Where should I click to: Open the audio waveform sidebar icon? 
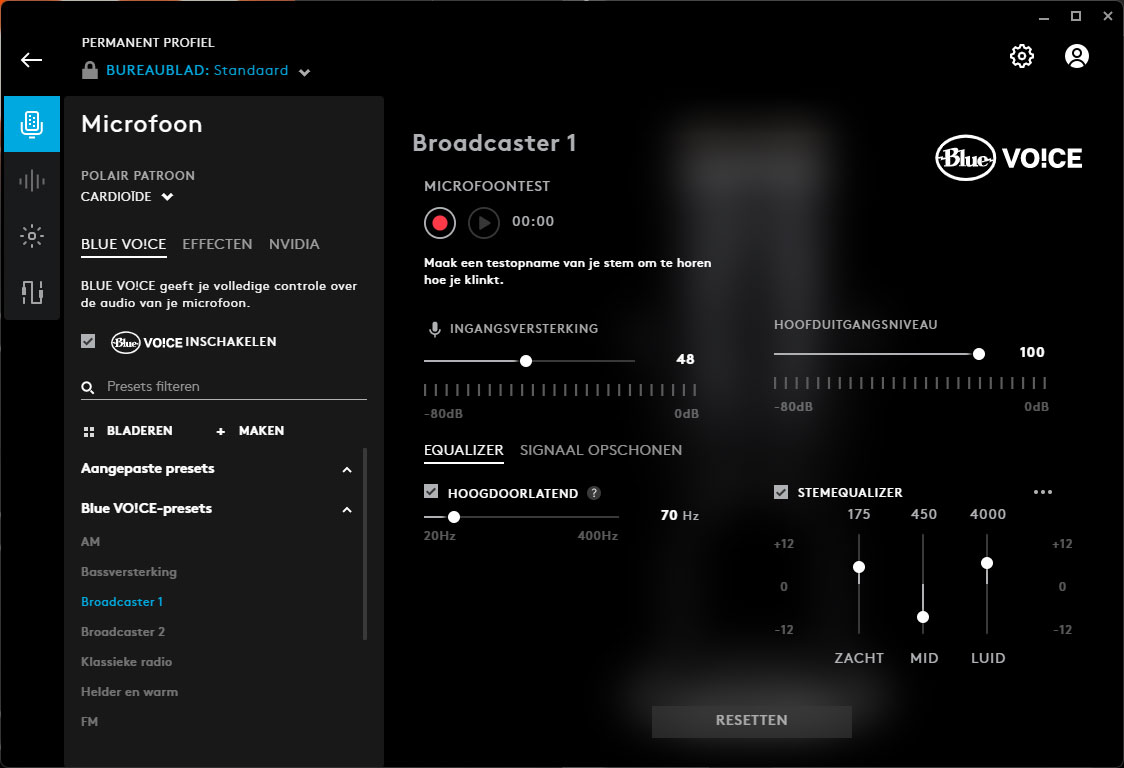tap(32, 180)
